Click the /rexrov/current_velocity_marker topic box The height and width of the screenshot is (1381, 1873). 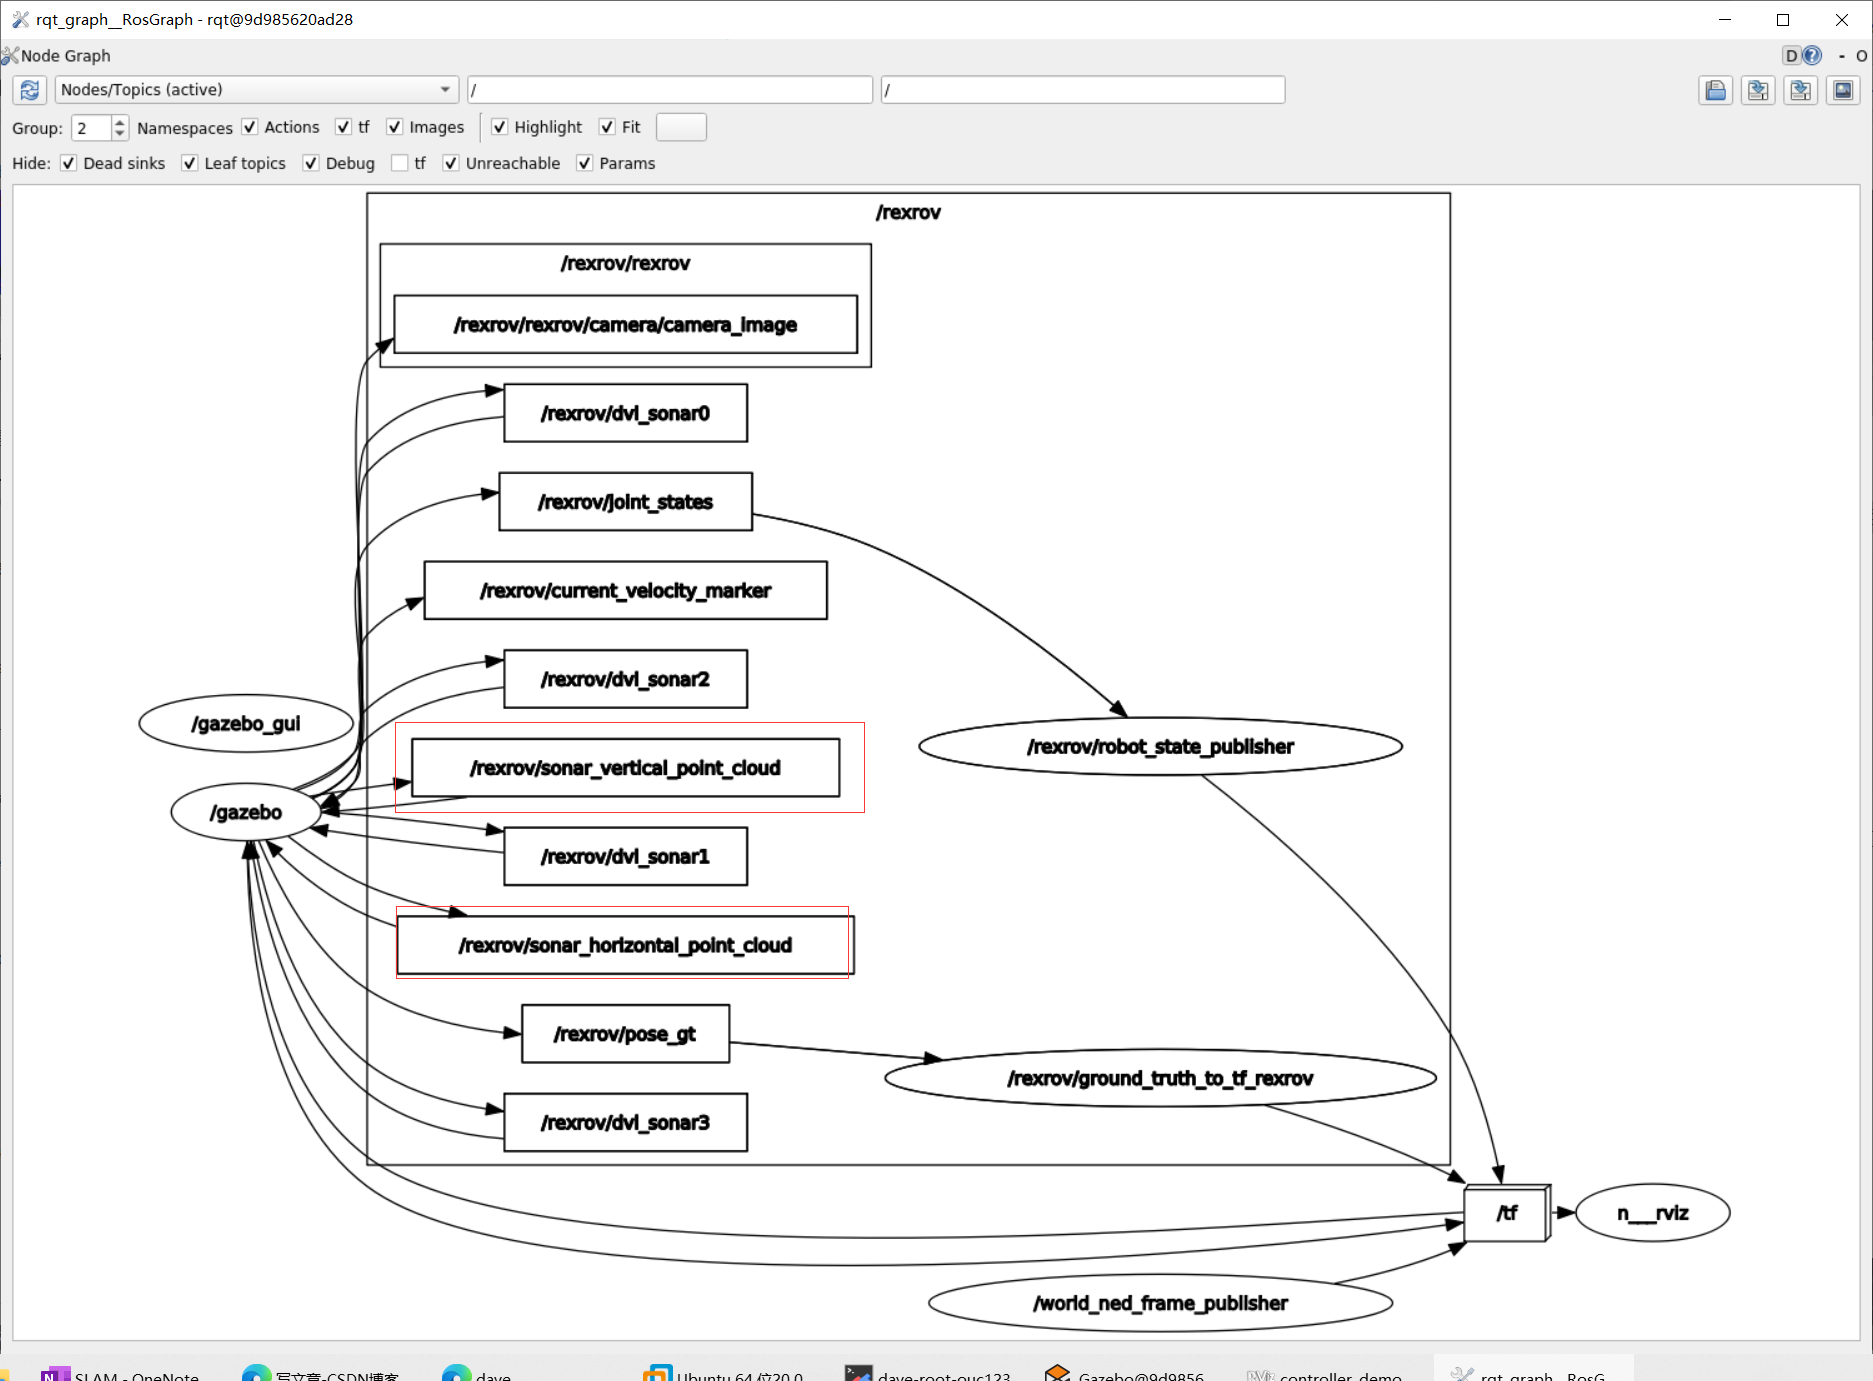(x=625, y=590)
